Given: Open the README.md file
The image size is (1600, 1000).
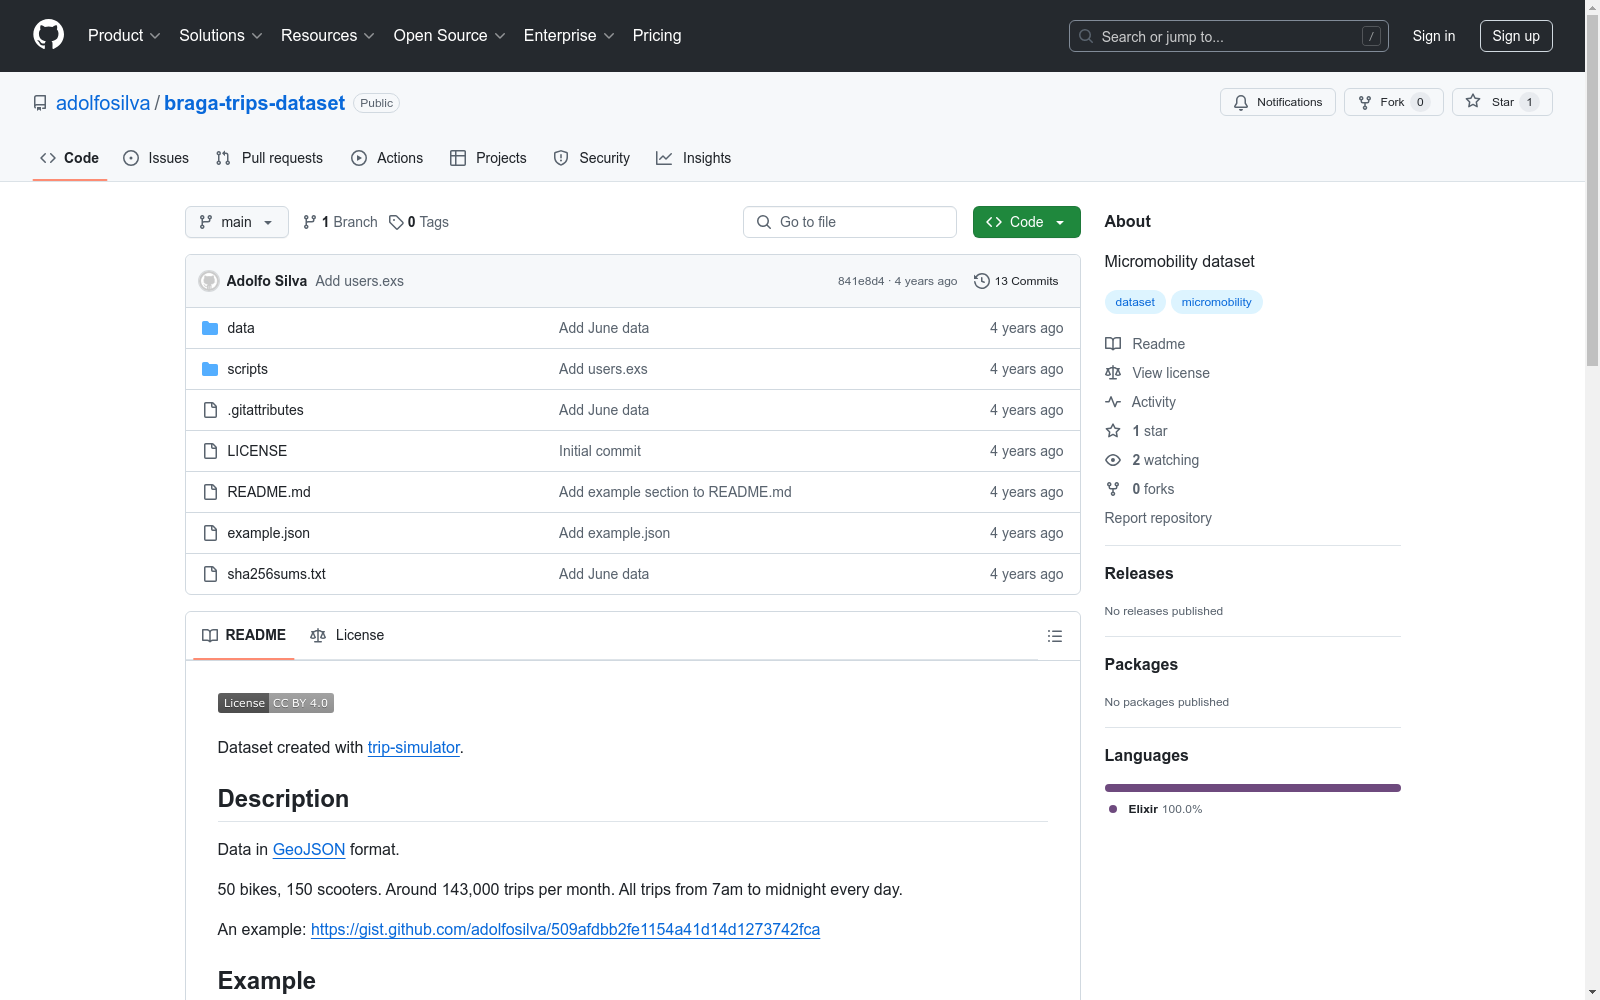Looking at the screenshot, I should pyautogui.click(x=269, y=492).
